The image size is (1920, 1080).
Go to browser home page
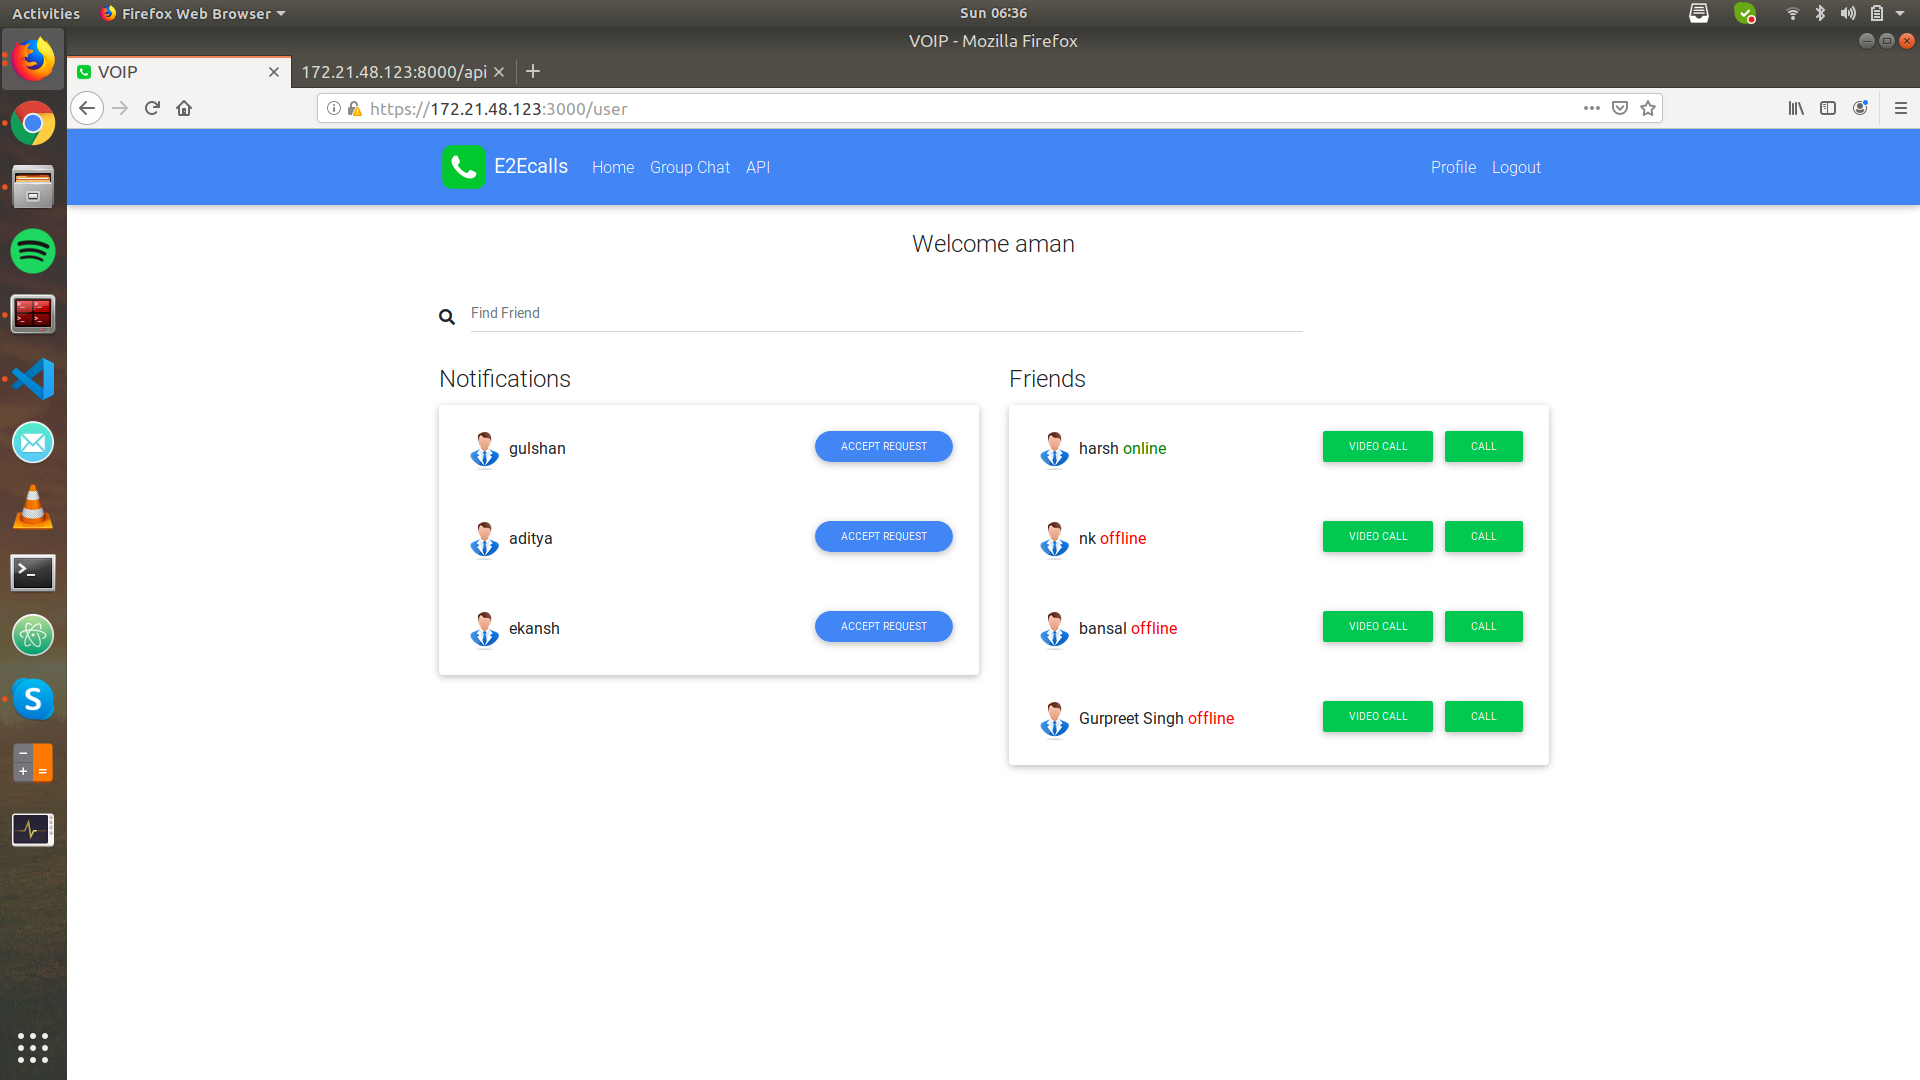[184, 108]
